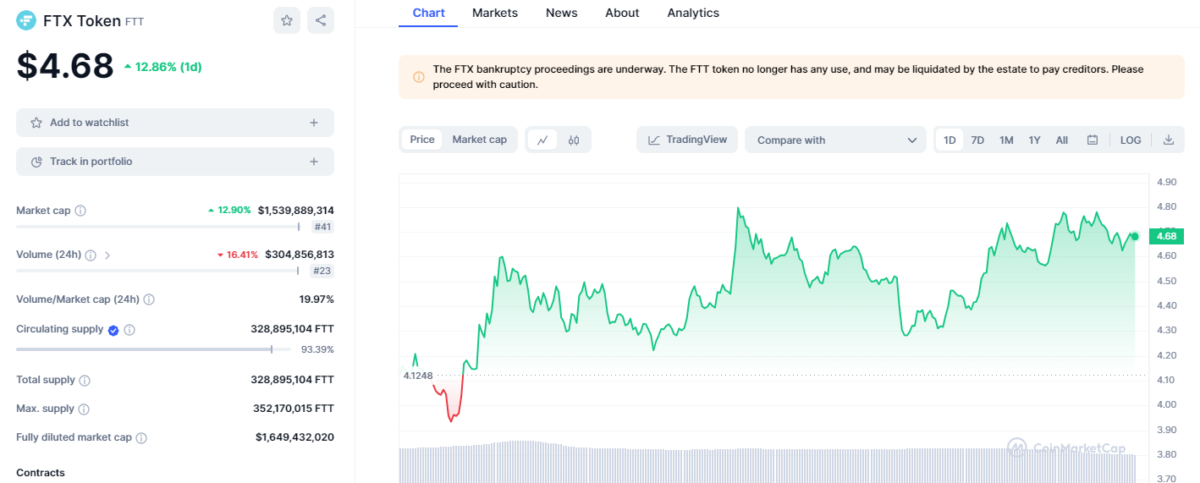The height and width of the screenshot is (483, 1200).
Task: Click volume rank #23 badge
Action: point(322,271)
